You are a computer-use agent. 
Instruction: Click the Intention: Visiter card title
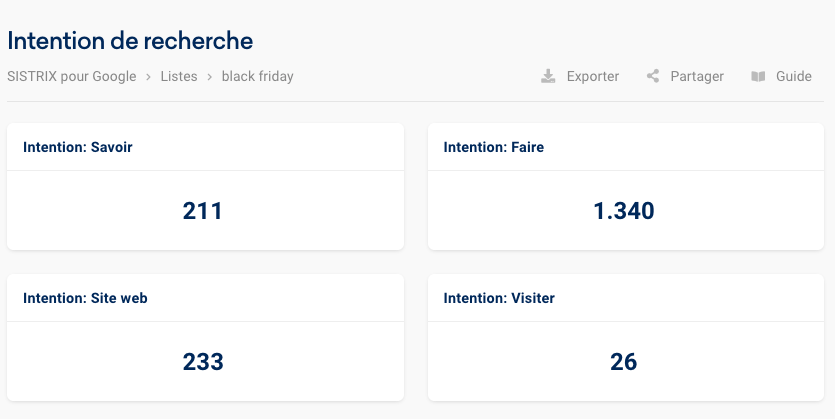click(x=499, y=298)
